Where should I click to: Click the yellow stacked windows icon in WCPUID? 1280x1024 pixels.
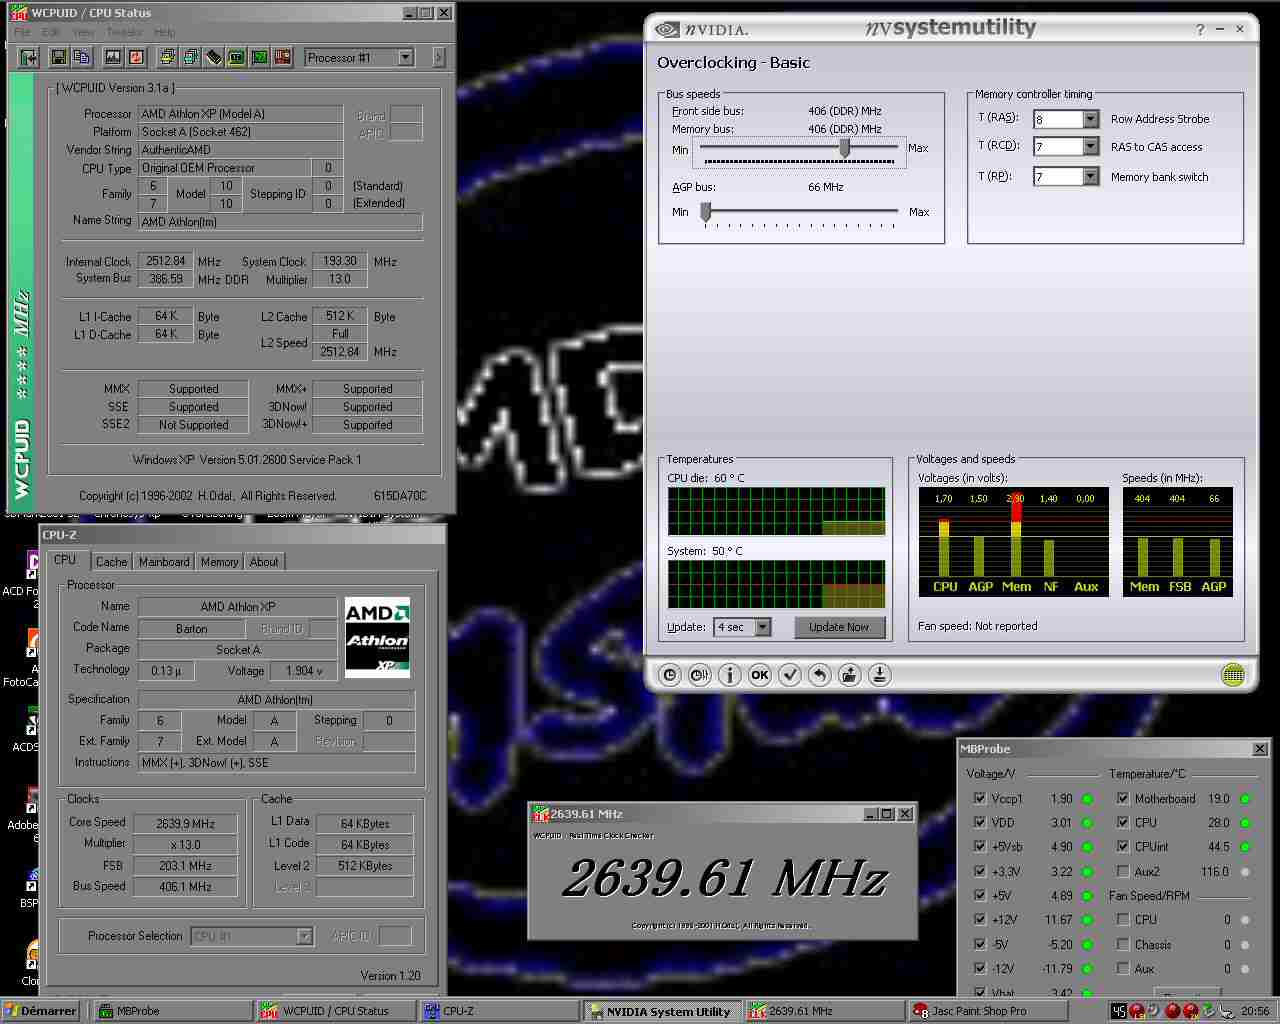[x=166, y=57]
